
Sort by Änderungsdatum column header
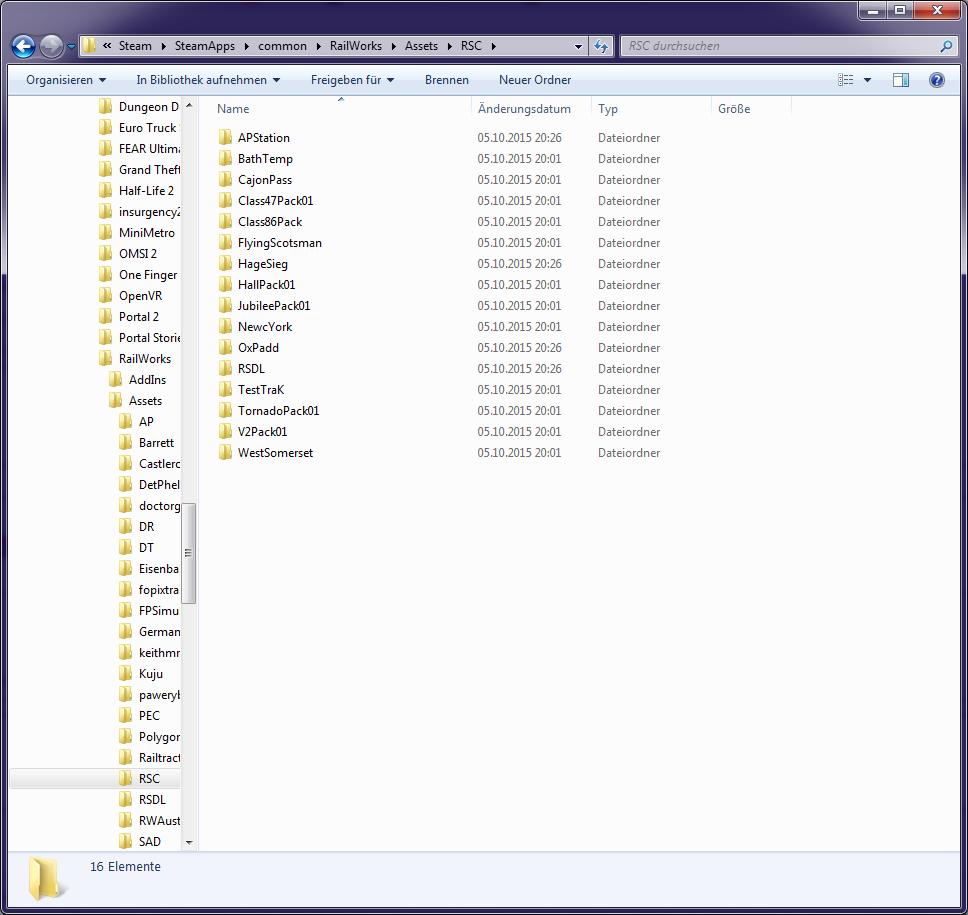pos(524,109)
